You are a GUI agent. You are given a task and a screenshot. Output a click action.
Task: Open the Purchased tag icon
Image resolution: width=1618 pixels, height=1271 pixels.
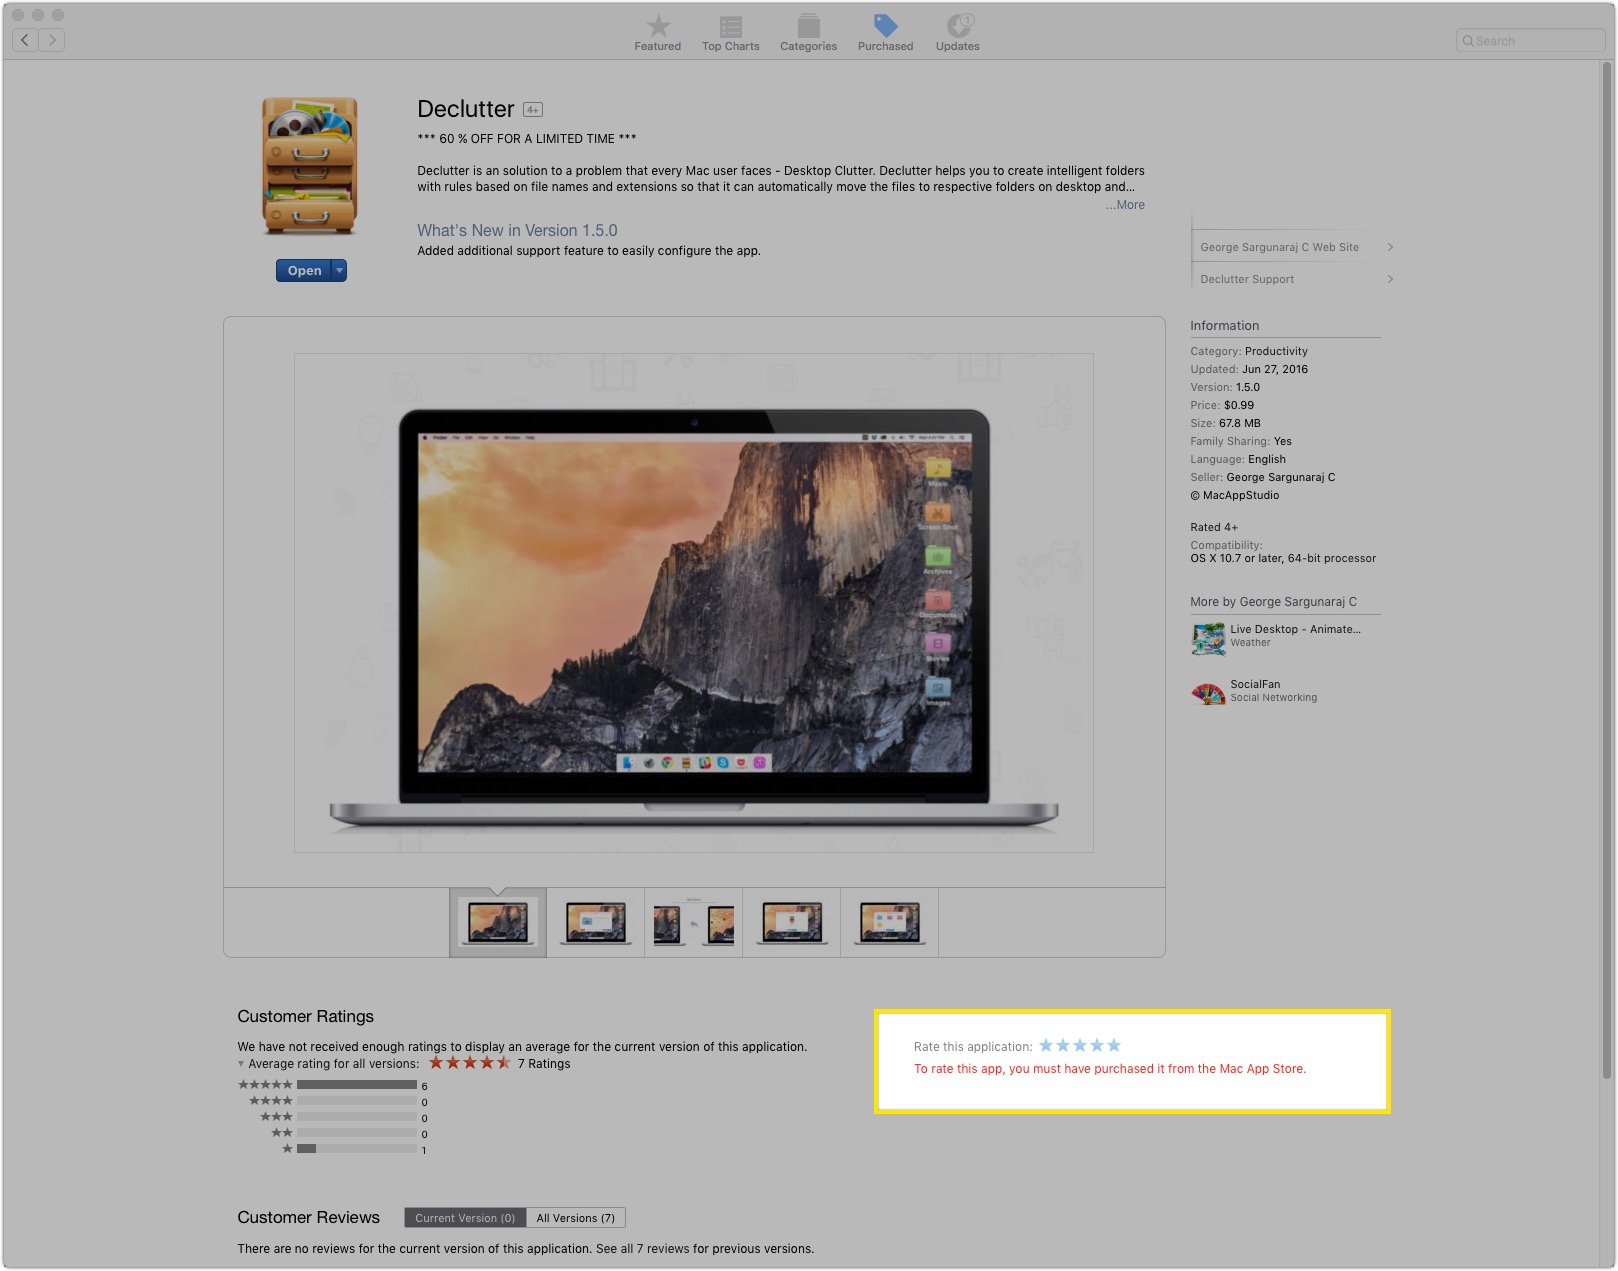pyautogui.click(x=885, y=32)
